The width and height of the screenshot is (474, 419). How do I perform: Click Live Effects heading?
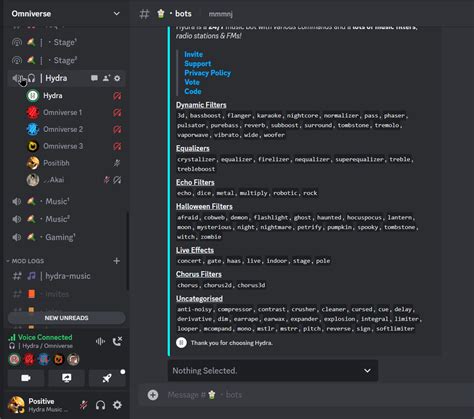[x=195, y=250]
